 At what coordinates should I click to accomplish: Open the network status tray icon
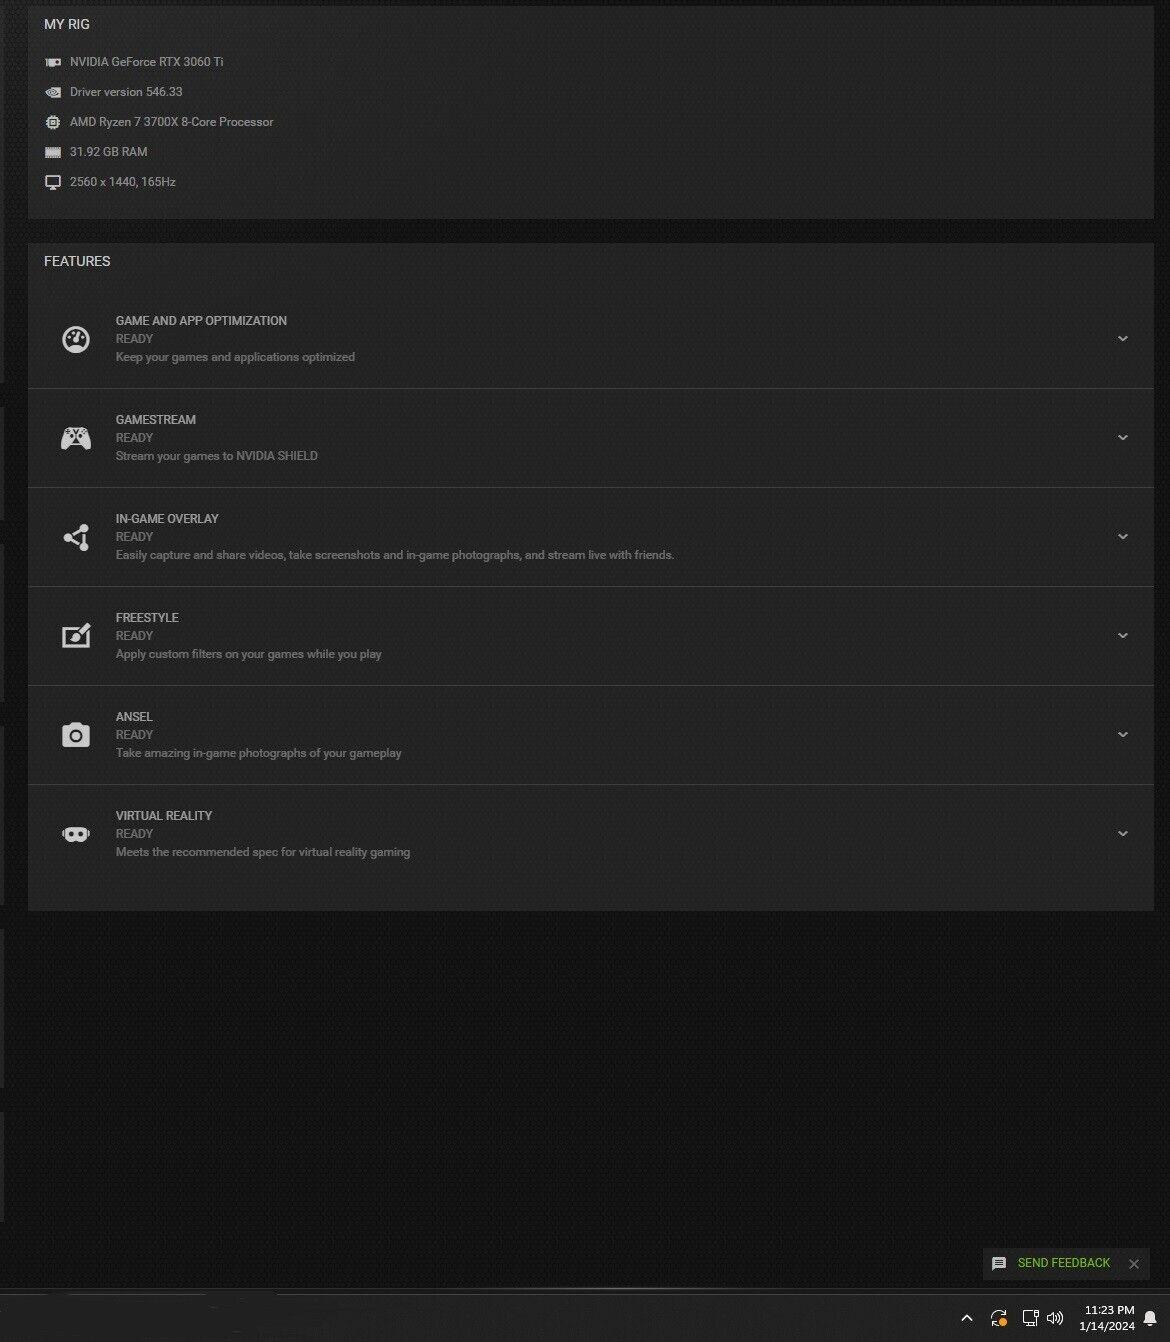(1030, 1318)
